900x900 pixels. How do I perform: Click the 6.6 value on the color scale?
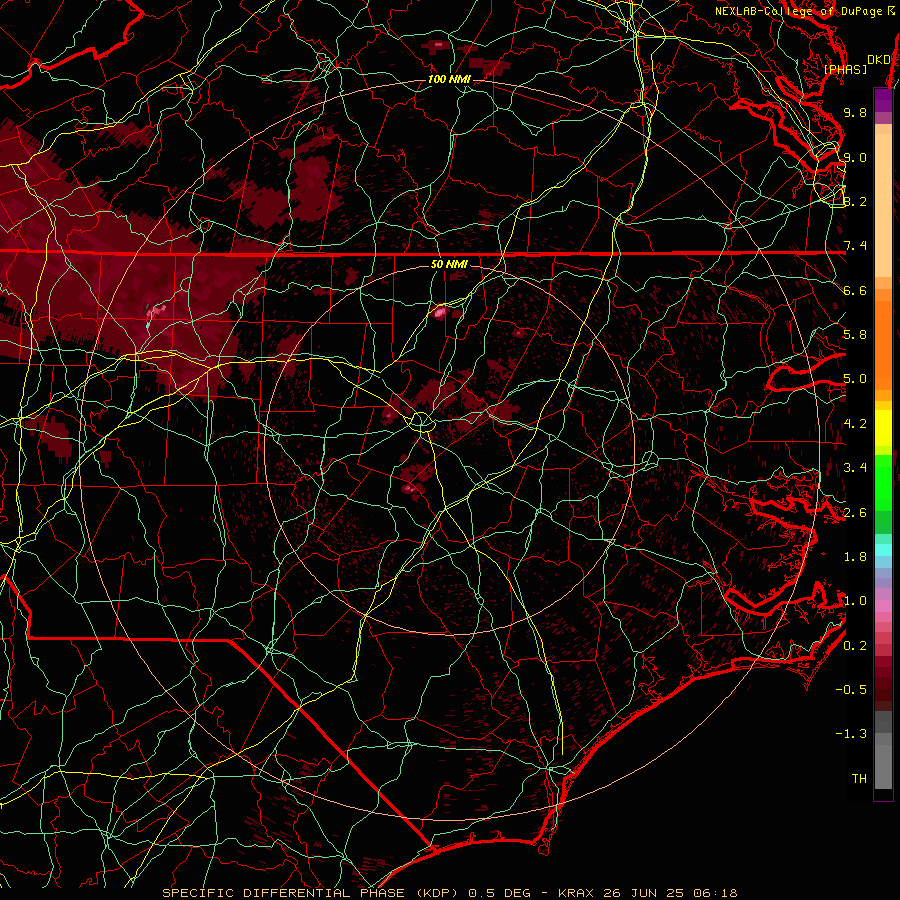coord(855,290)
